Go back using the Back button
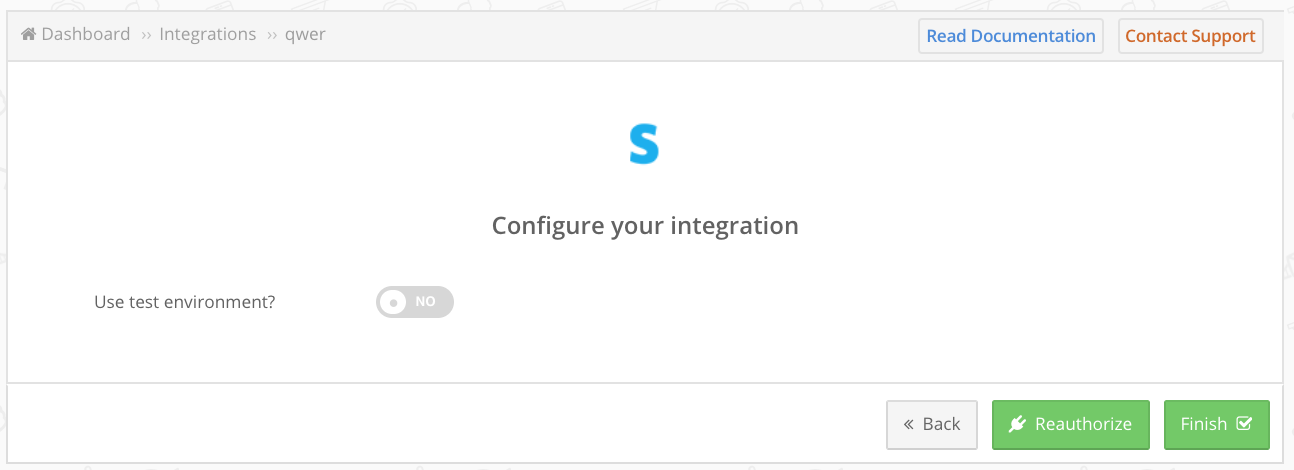Viewport: 1294px width, 470px height. [x=931, y=424]
